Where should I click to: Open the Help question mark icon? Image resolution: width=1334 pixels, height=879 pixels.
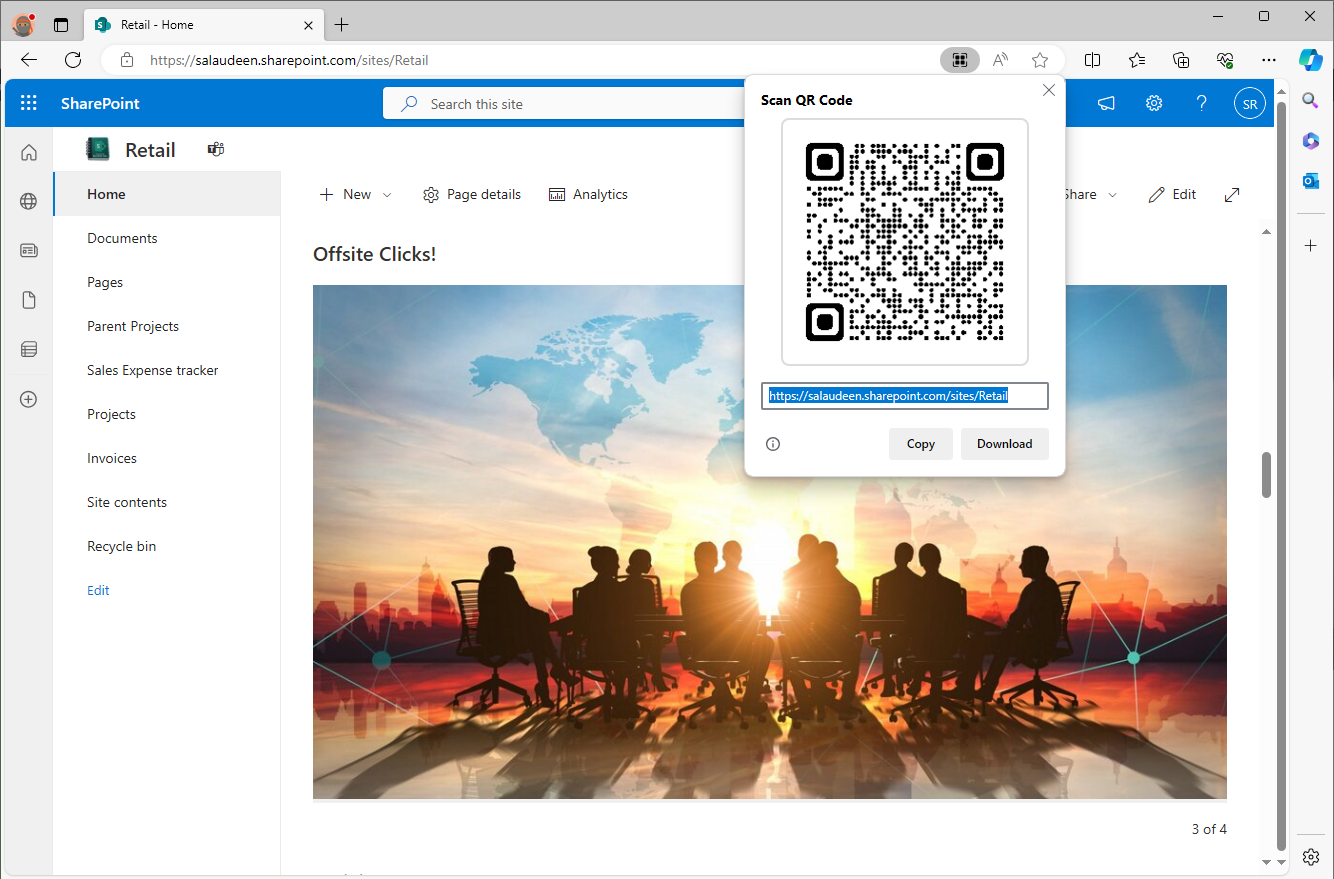pos(1201,102)
